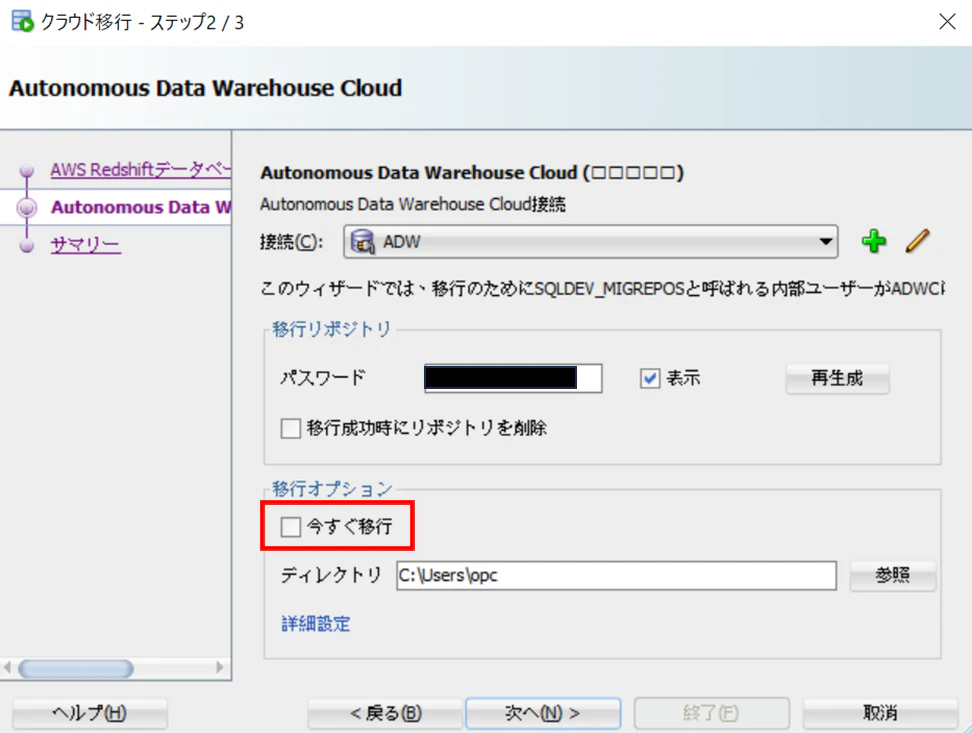The width and height of the screenshot is (972, 733).
Task: Click the sidebar horizontal scrollbar thumb
Action: (x=76, y=669)
